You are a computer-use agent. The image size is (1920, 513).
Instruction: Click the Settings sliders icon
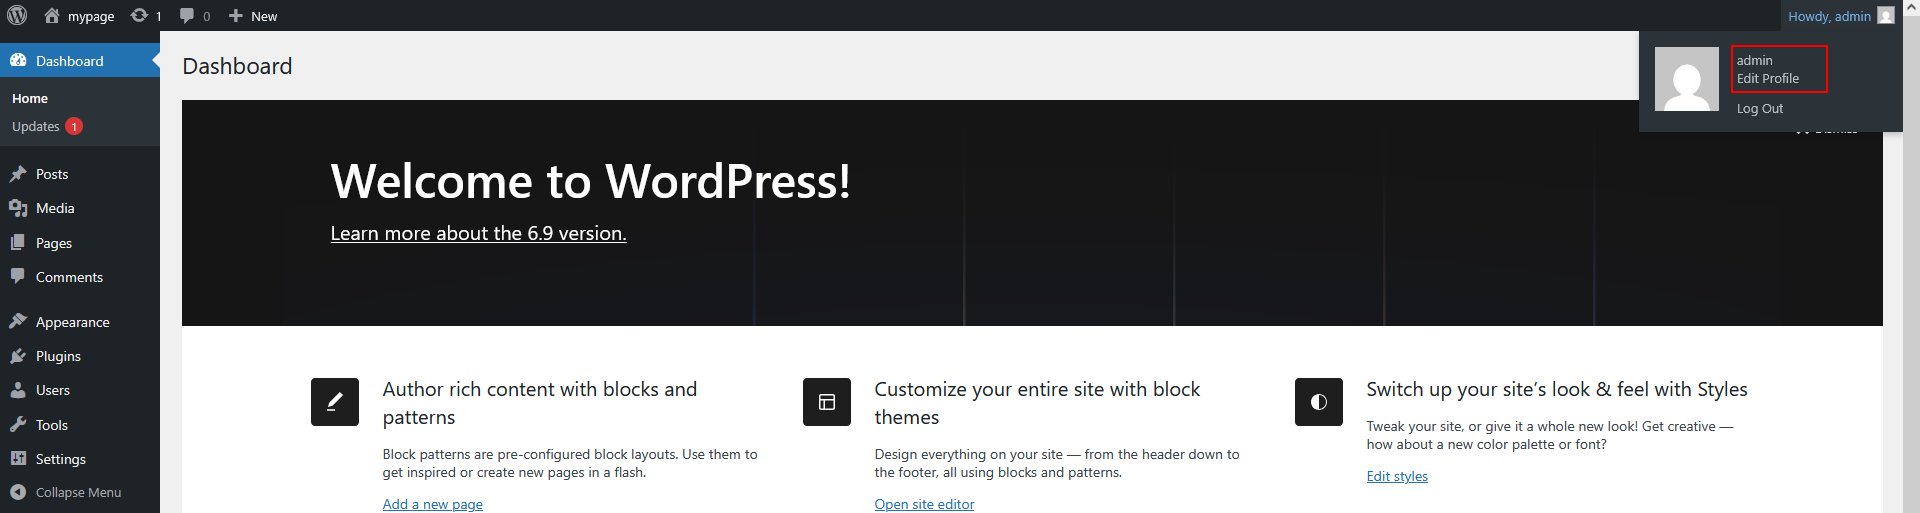[x=18, y=459]
